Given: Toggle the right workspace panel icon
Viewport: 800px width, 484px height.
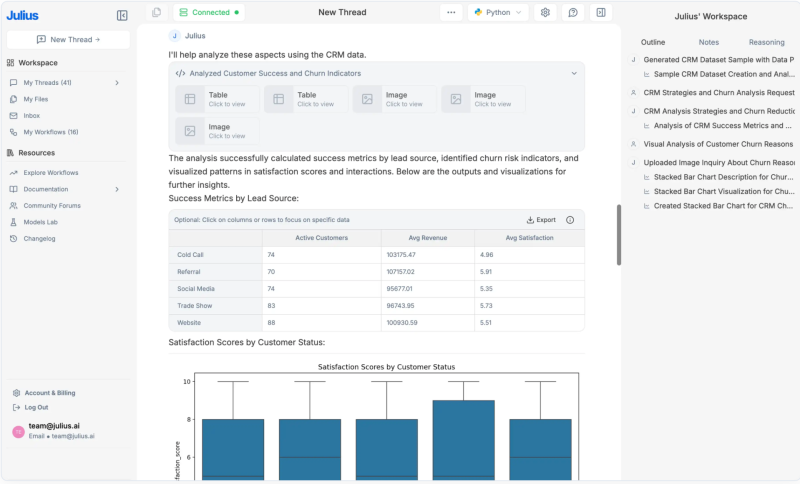Looking at the screenshot, I should click(600, 13).
